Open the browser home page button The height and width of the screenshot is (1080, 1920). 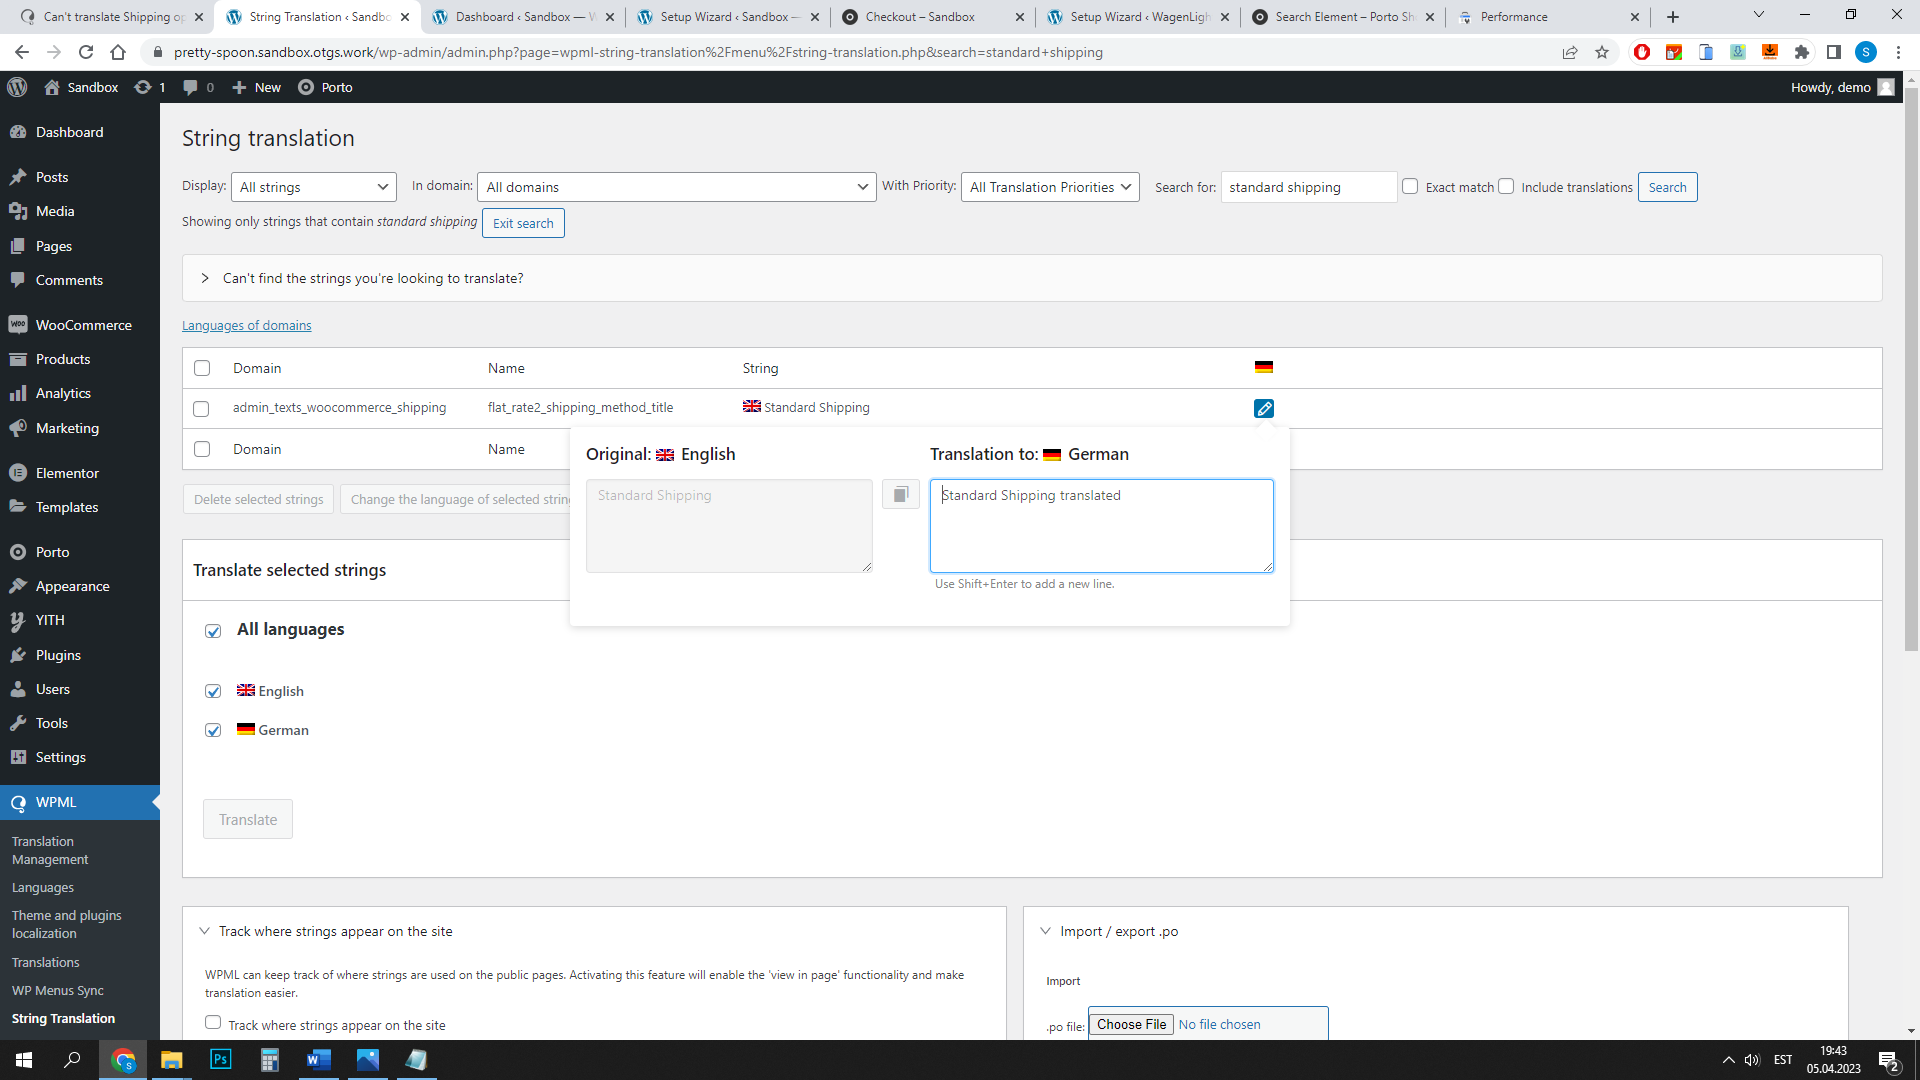tap(118, 52)
